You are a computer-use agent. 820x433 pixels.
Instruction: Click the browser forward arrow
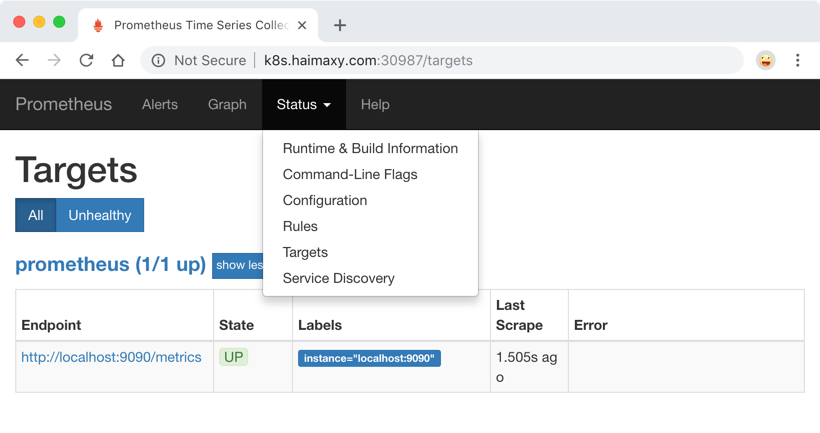[x=54, y=60]
